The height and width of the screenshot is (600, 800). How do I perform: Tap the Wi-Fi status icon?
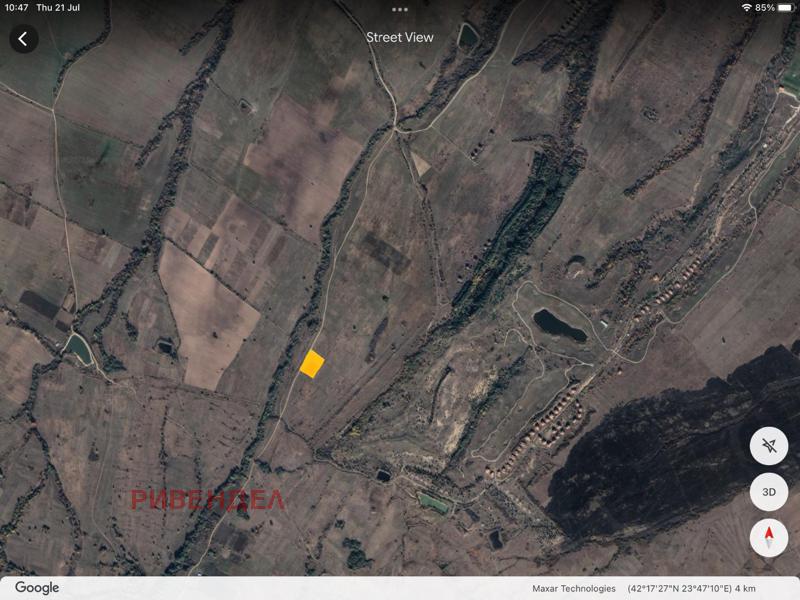pos(746,8)
